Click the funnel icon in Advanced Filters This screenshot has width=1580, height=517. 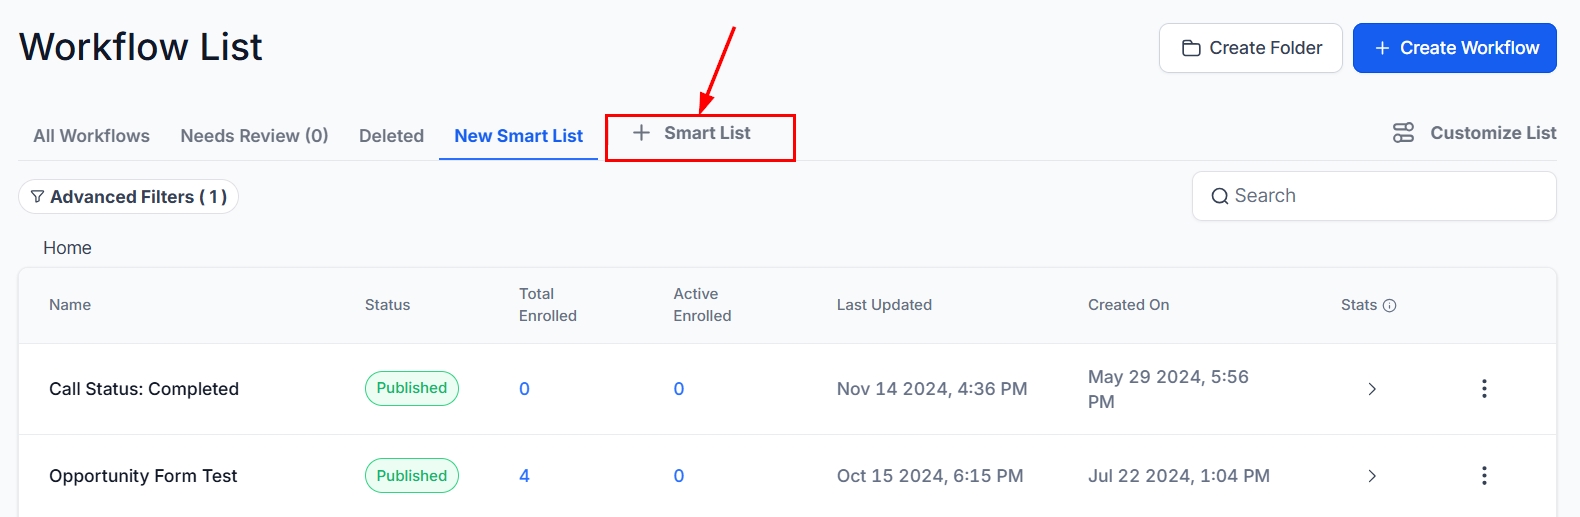(x=38, y=197)
